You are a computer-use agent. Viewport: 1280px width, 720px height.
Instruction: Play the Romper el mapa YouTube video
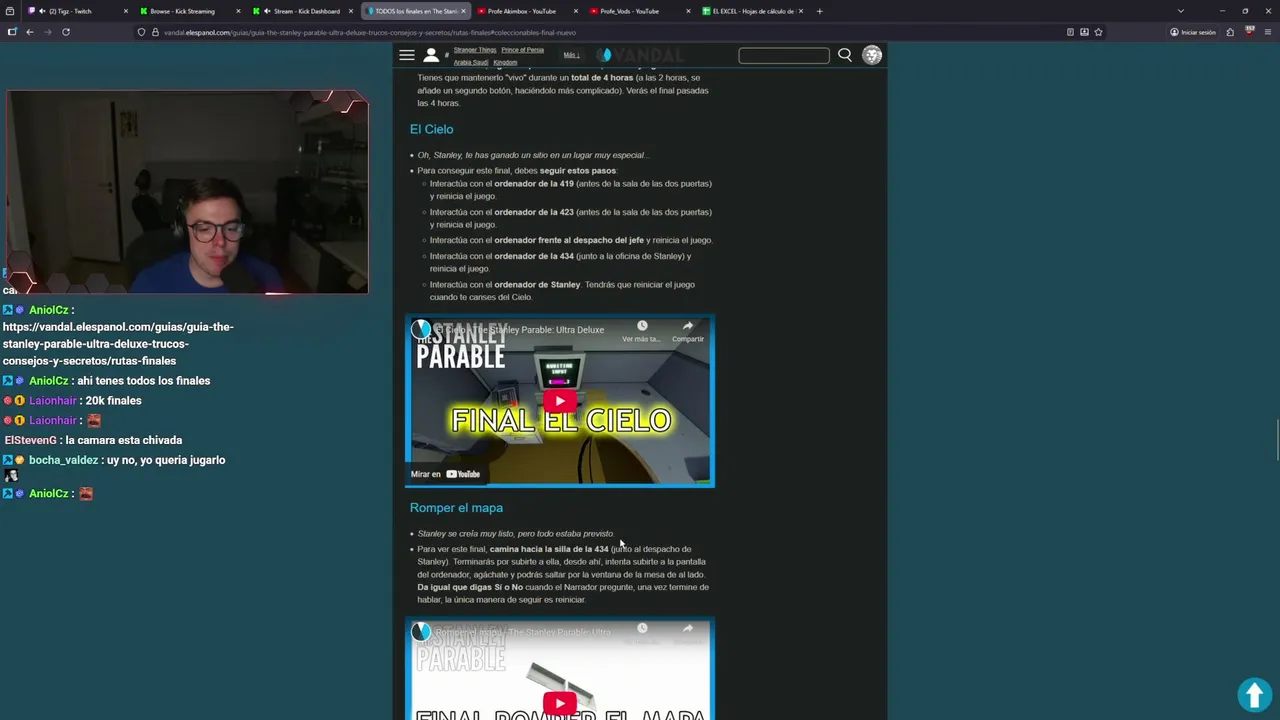click(560, 702)
